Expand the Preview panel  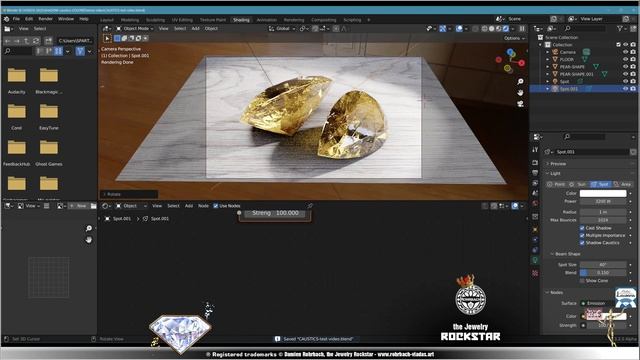tap(558, 163)
